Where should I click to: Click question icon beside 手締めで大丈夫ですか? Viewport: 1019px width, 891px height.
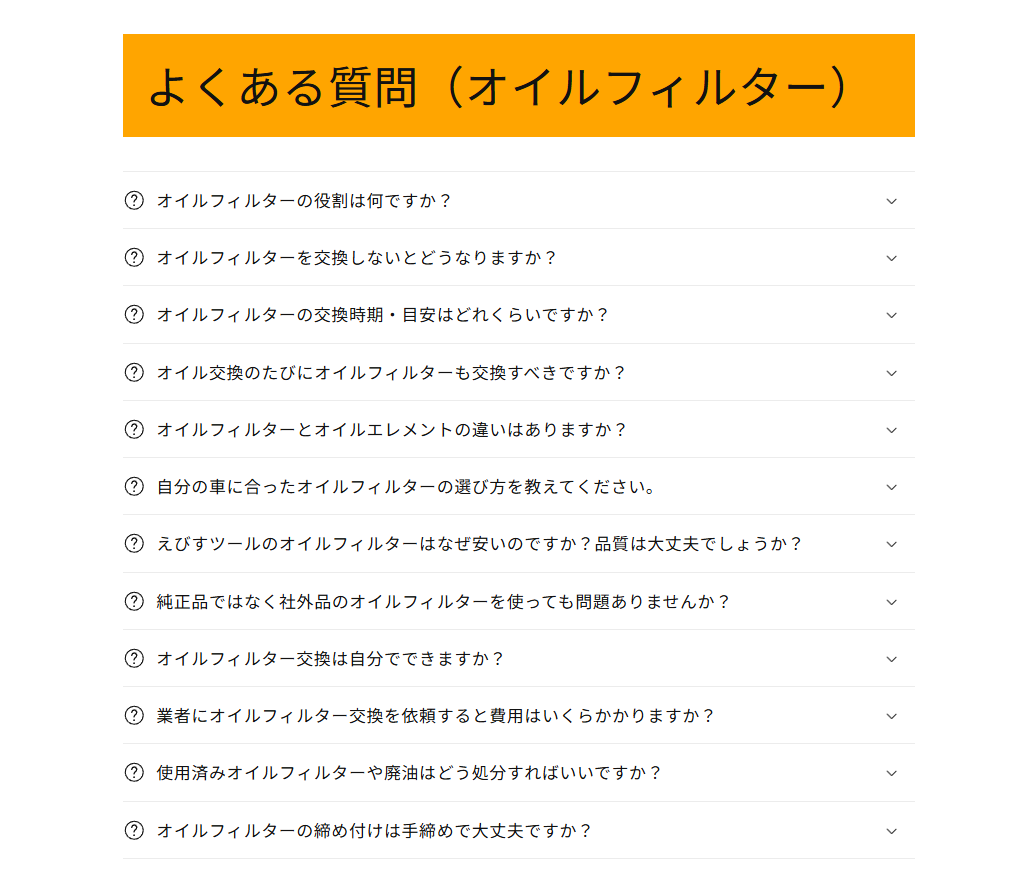134,830
